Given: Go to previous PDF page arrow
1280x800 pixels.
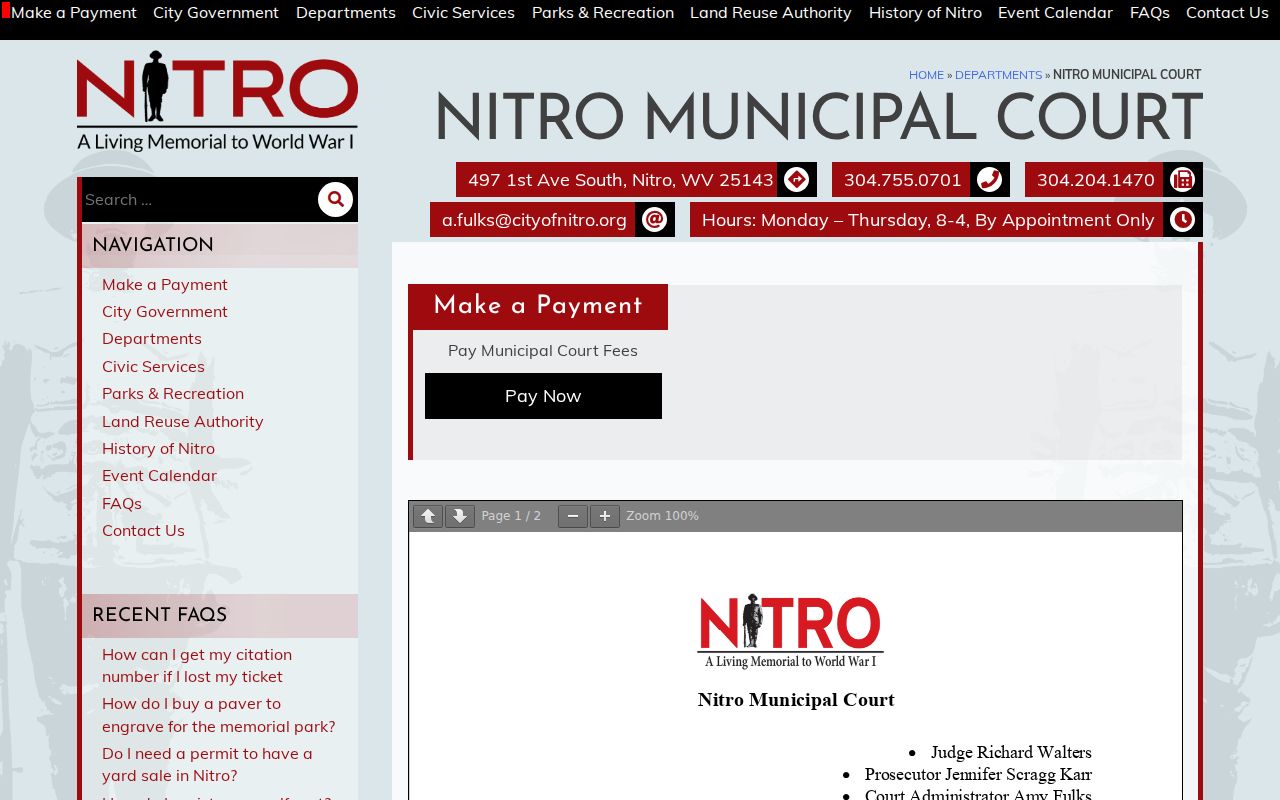Looking at the screenshot, I should pos(428,516).
